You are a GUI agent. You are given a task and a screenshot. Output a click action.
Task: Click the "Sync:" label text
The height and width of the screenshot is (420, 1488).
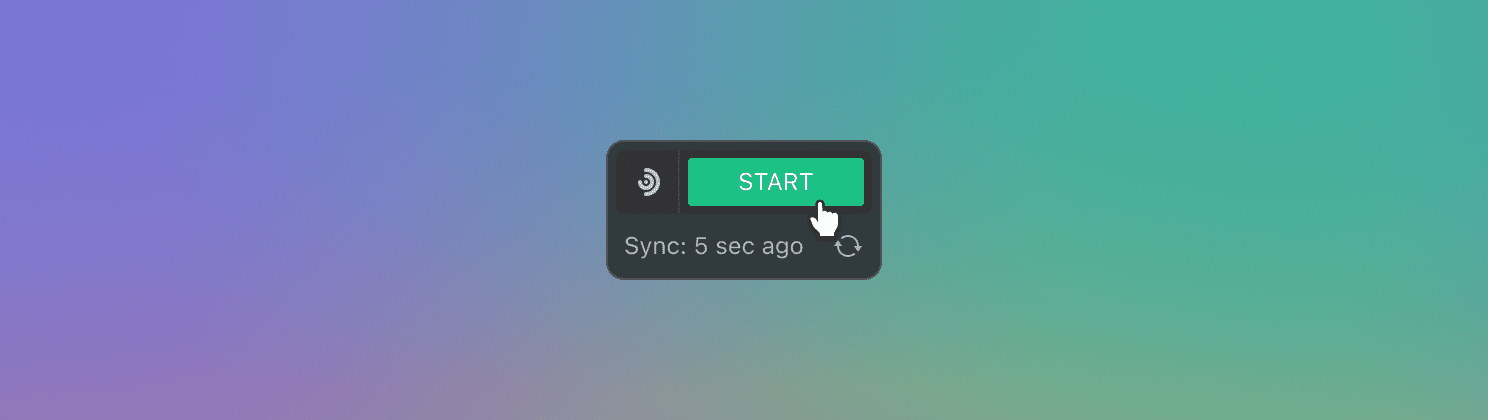[655, 246]
